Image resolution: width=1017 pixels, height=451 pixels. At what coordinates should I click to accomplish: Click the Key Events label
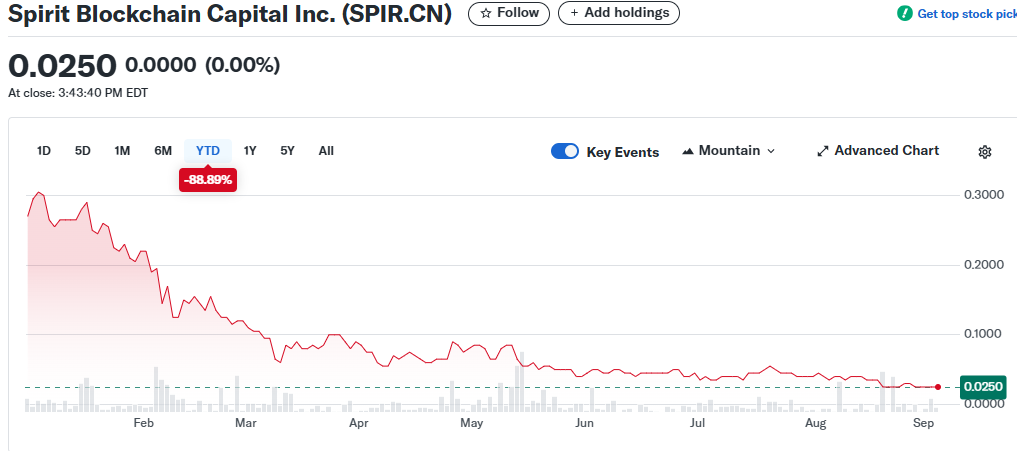click(623, 152)
